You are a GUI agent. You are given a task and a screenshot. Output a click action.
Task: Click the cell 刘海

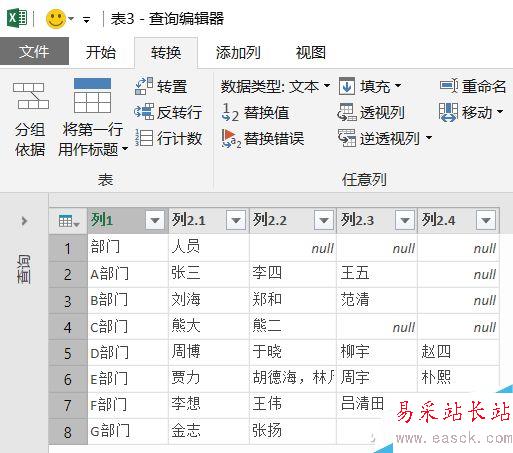pyautogui.click(x=209, y=300)
